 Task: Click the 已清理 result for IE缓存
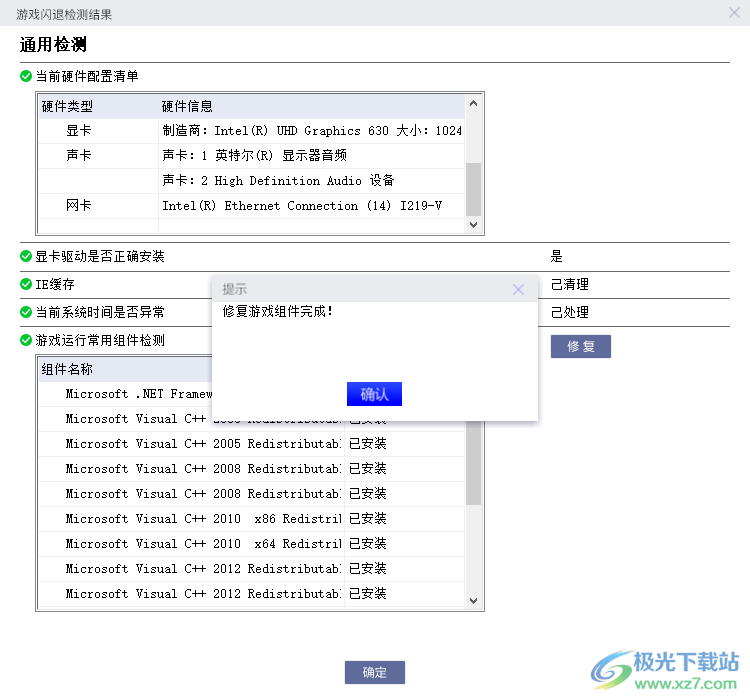pos(570,284)
